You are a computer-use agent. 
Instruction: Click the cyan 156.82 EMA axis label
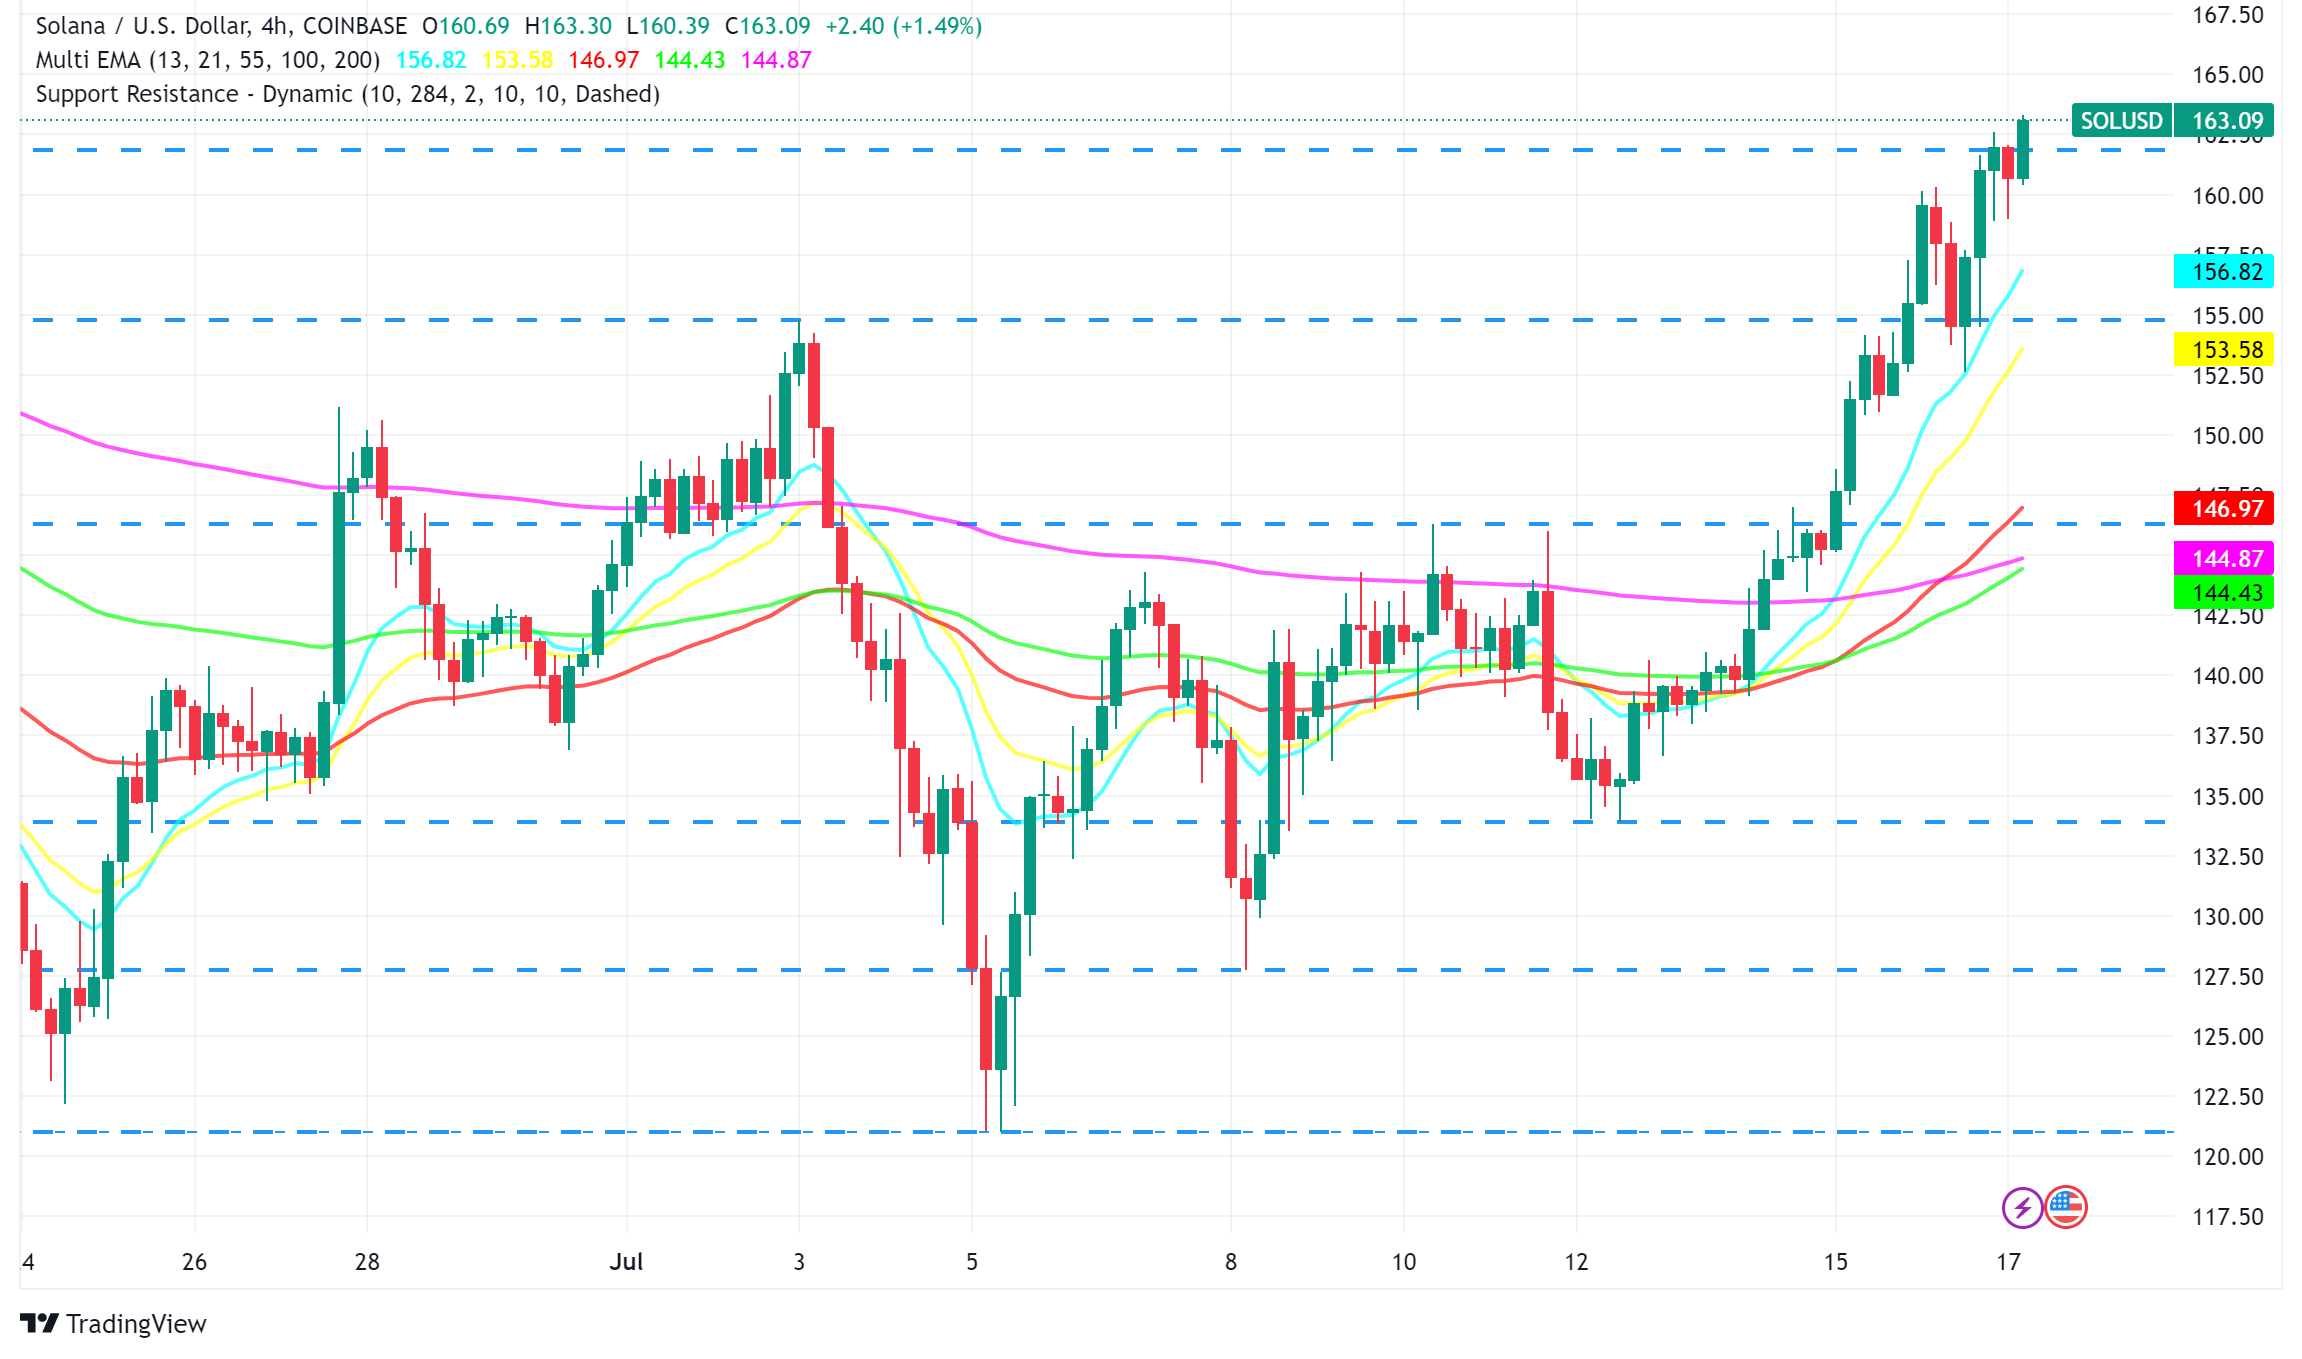[x=2226, y=272]
